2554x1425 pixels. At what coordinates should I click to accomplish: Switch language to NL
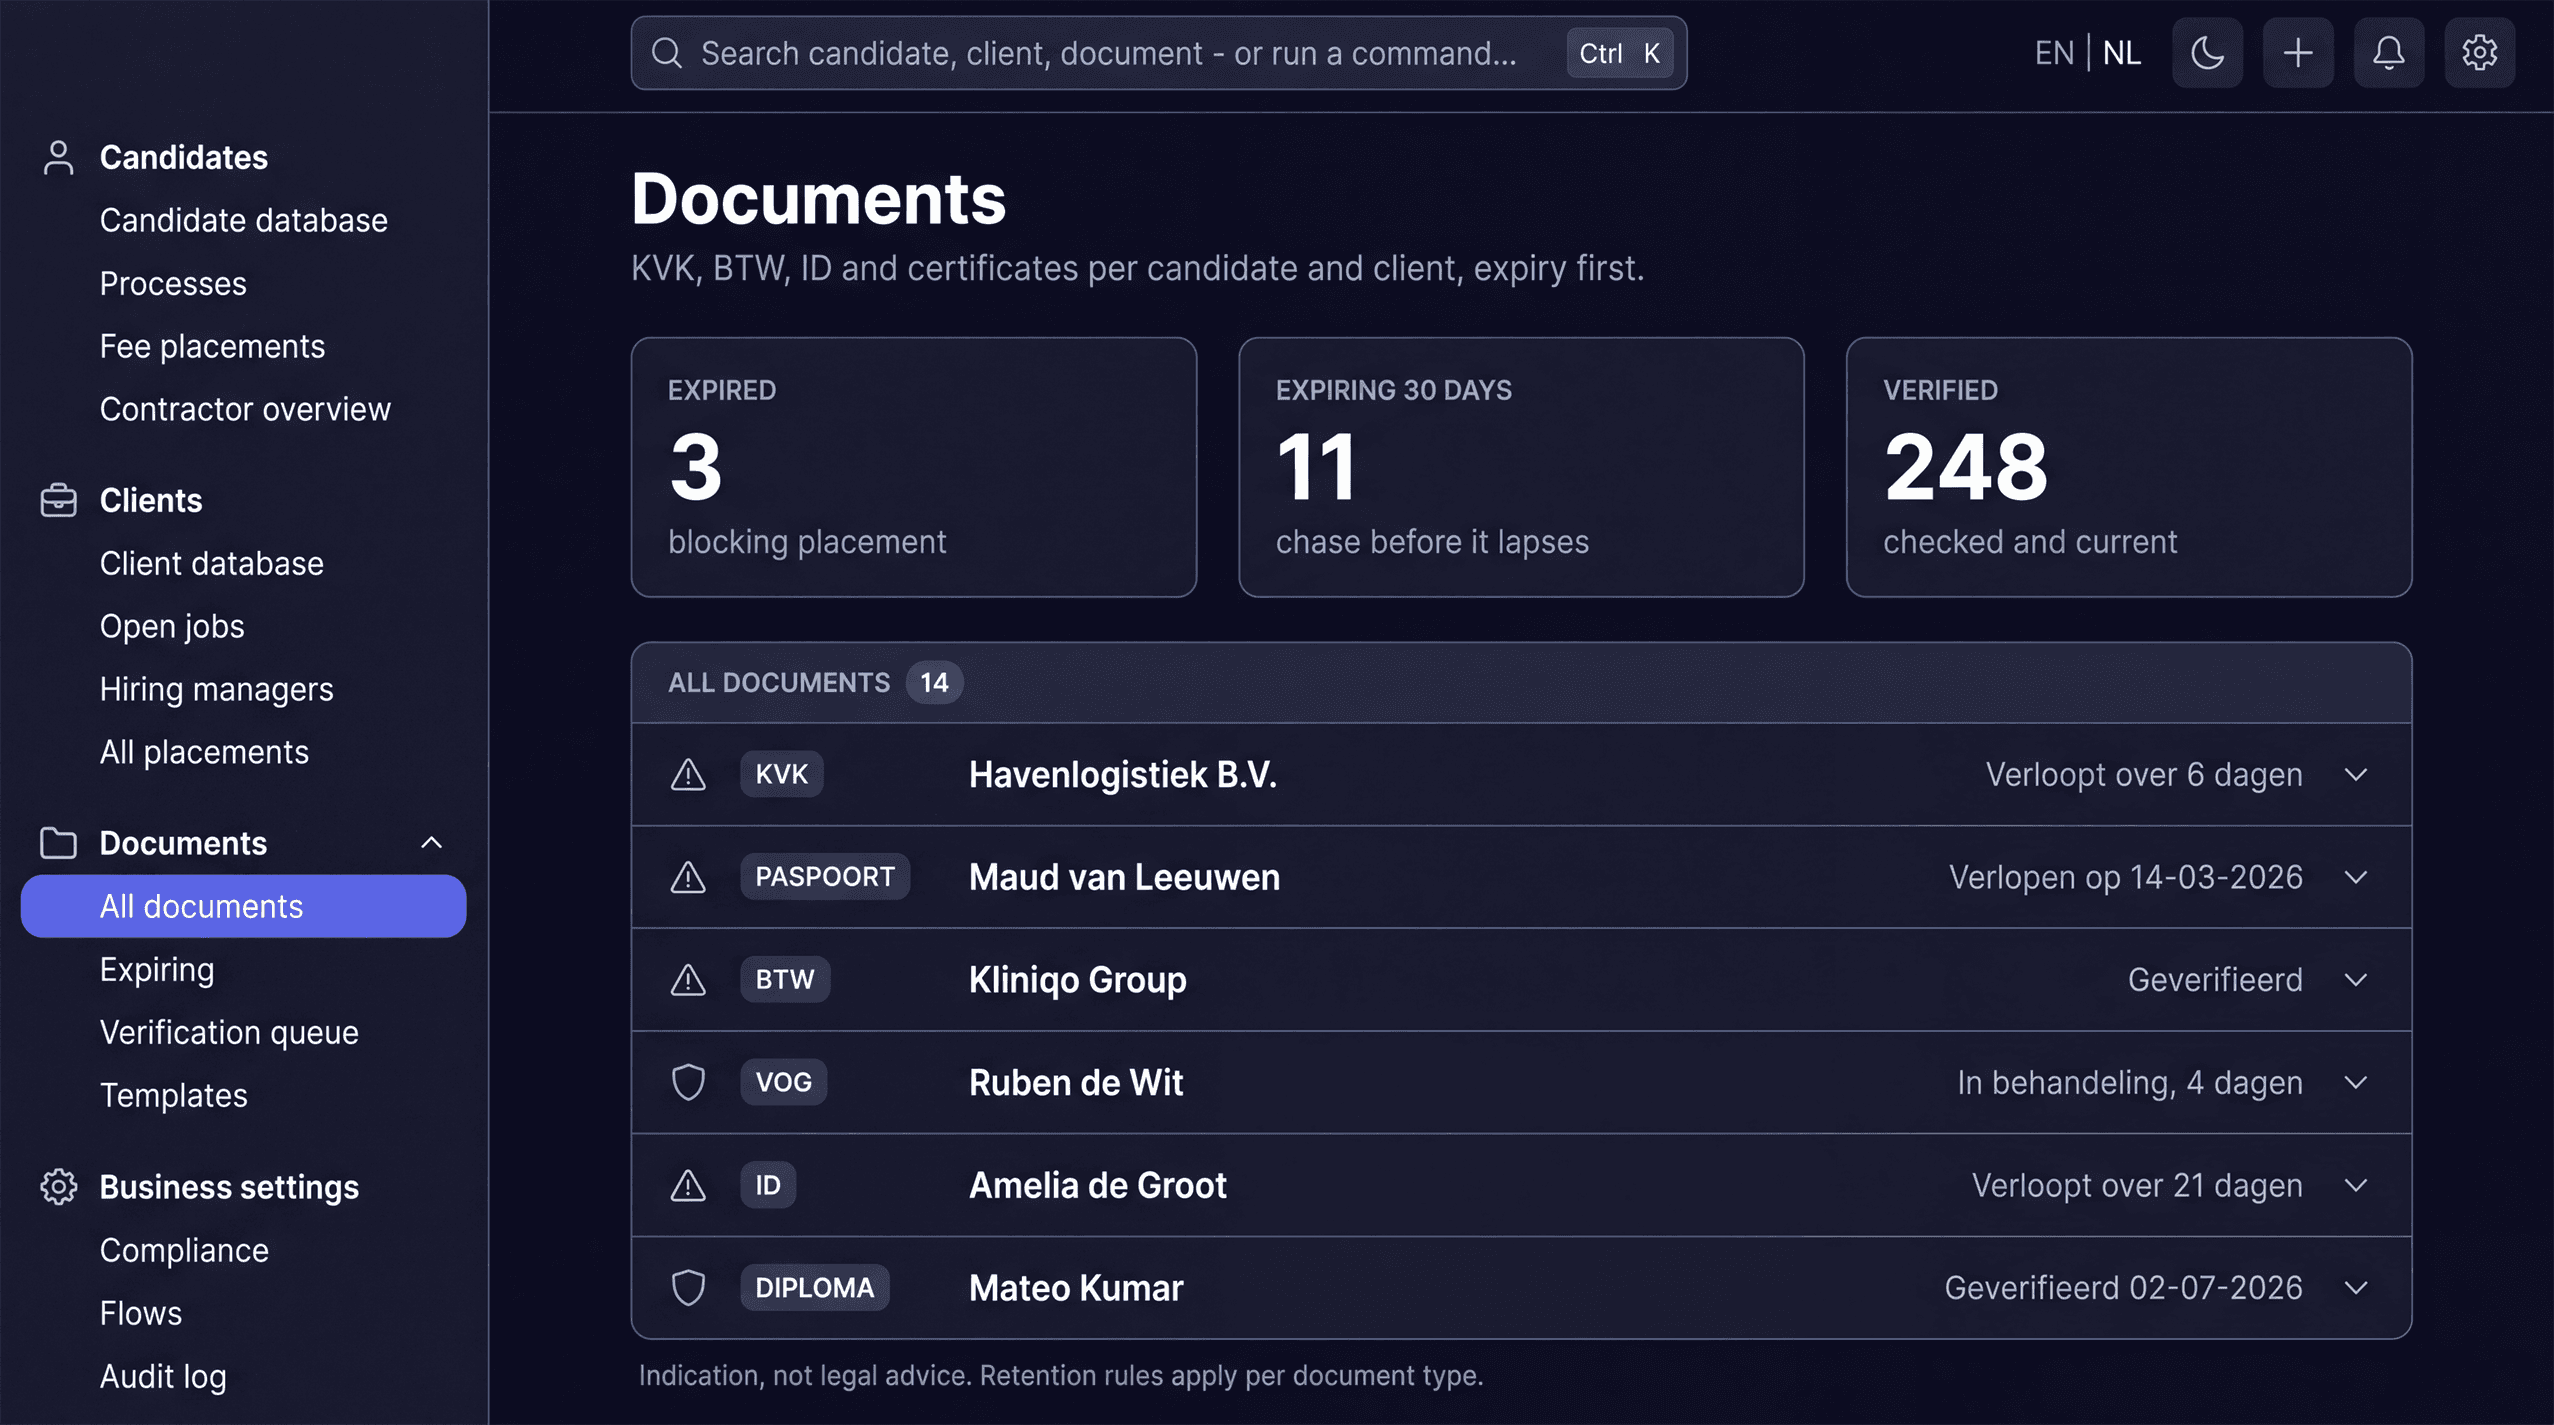[x=2121, y=53]
